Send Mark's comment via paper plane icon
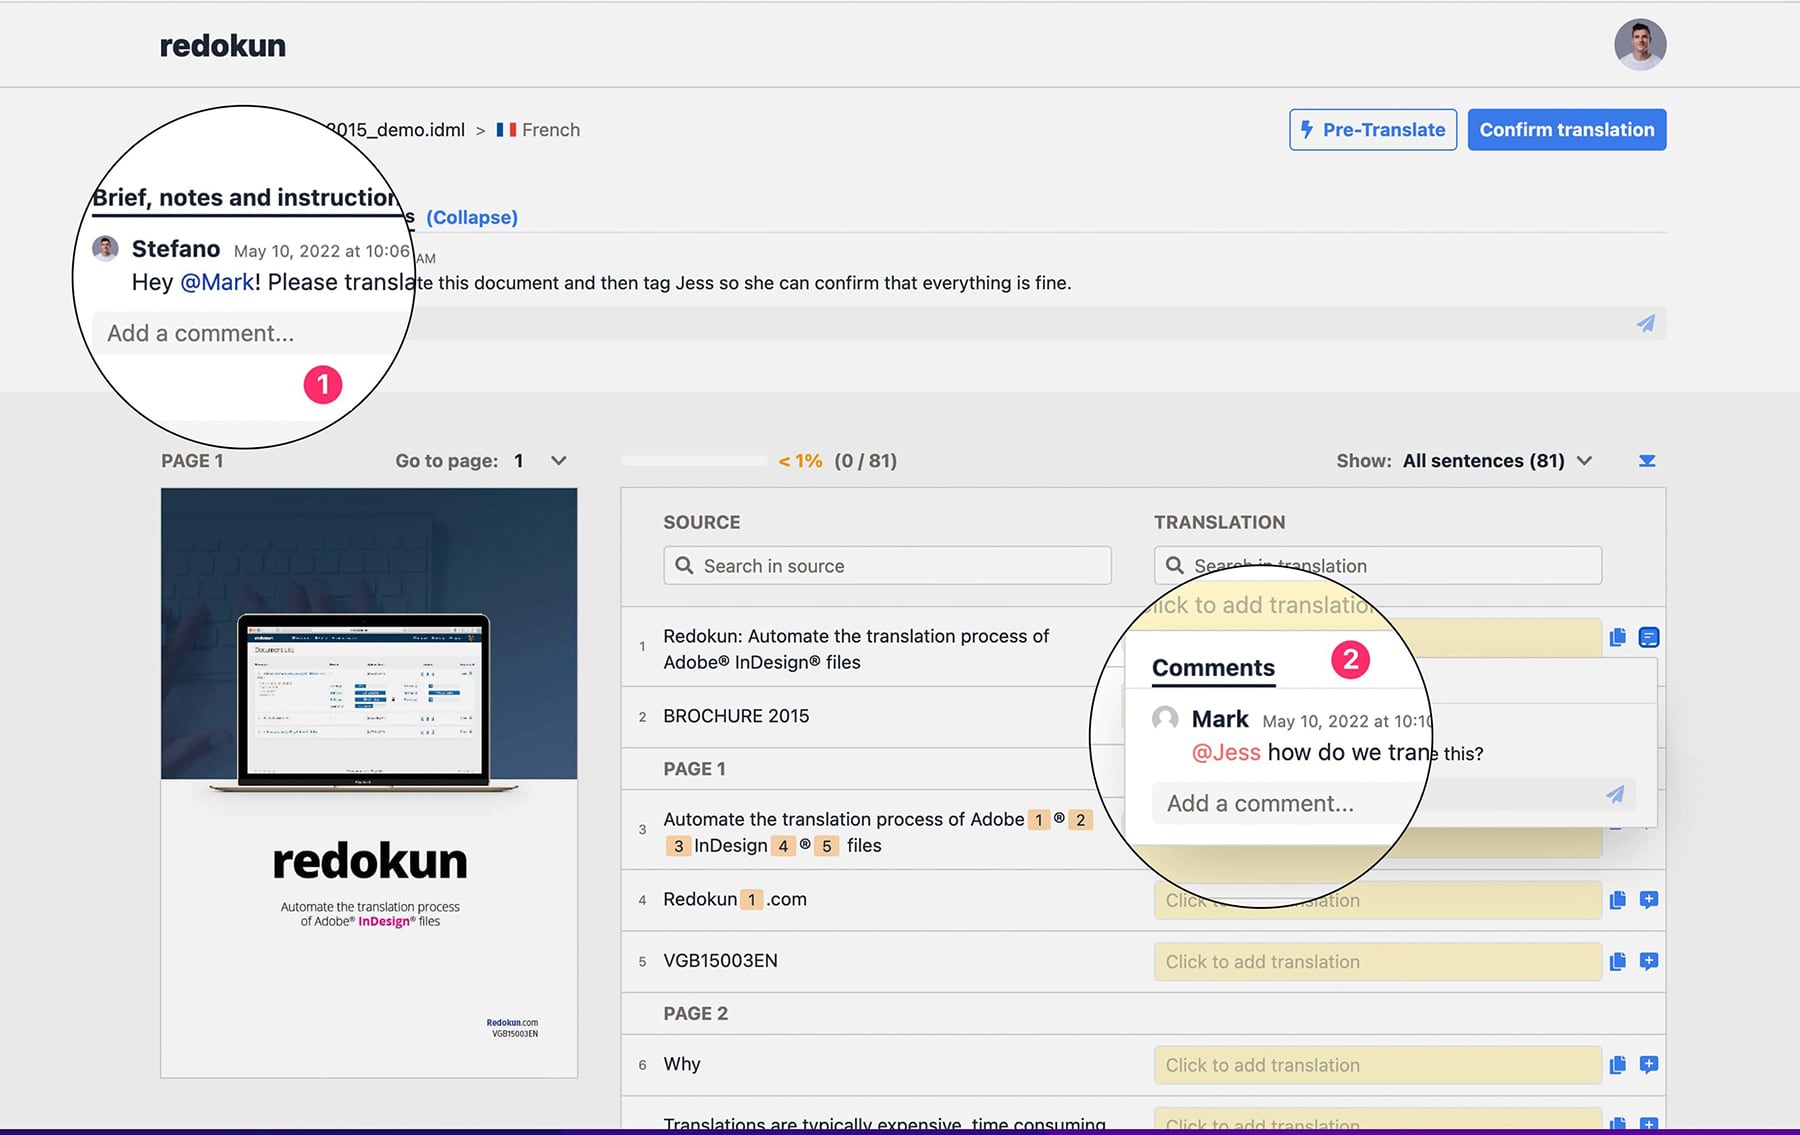The height and width of the screenshot is (1135, 1800). click(x=1614, y=795)
